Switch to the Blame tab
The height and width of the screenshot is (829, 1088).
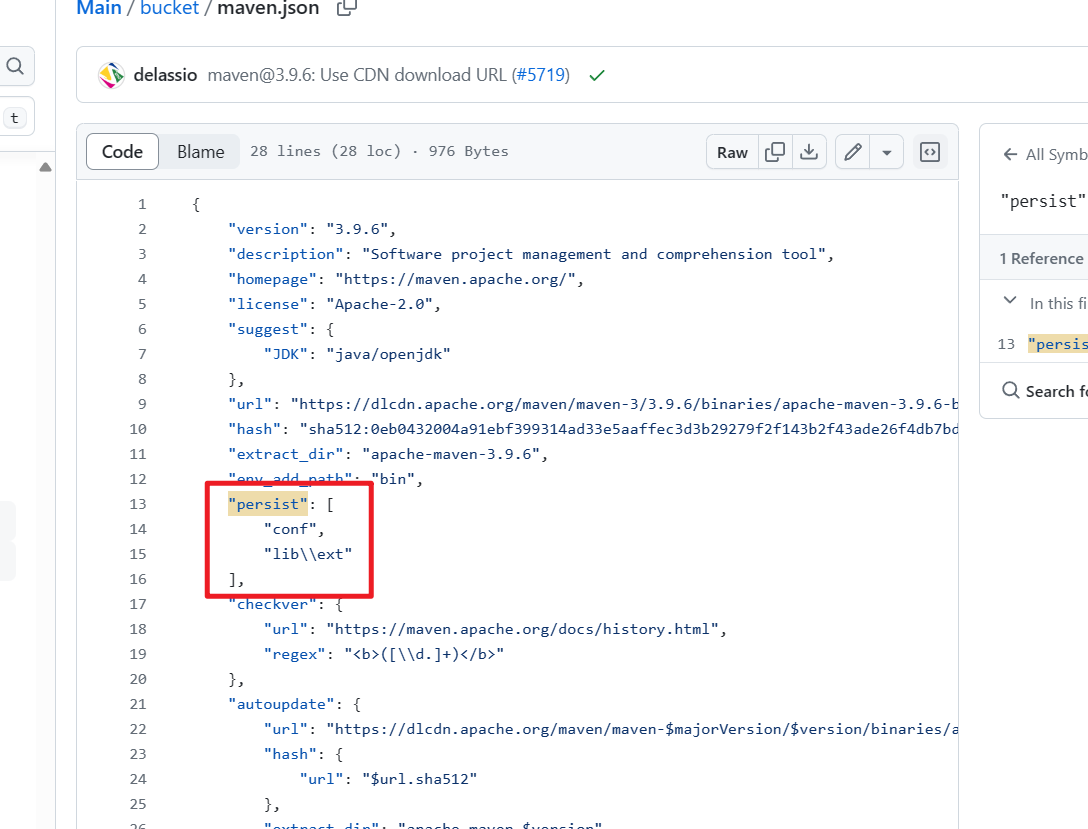[201, 152]
